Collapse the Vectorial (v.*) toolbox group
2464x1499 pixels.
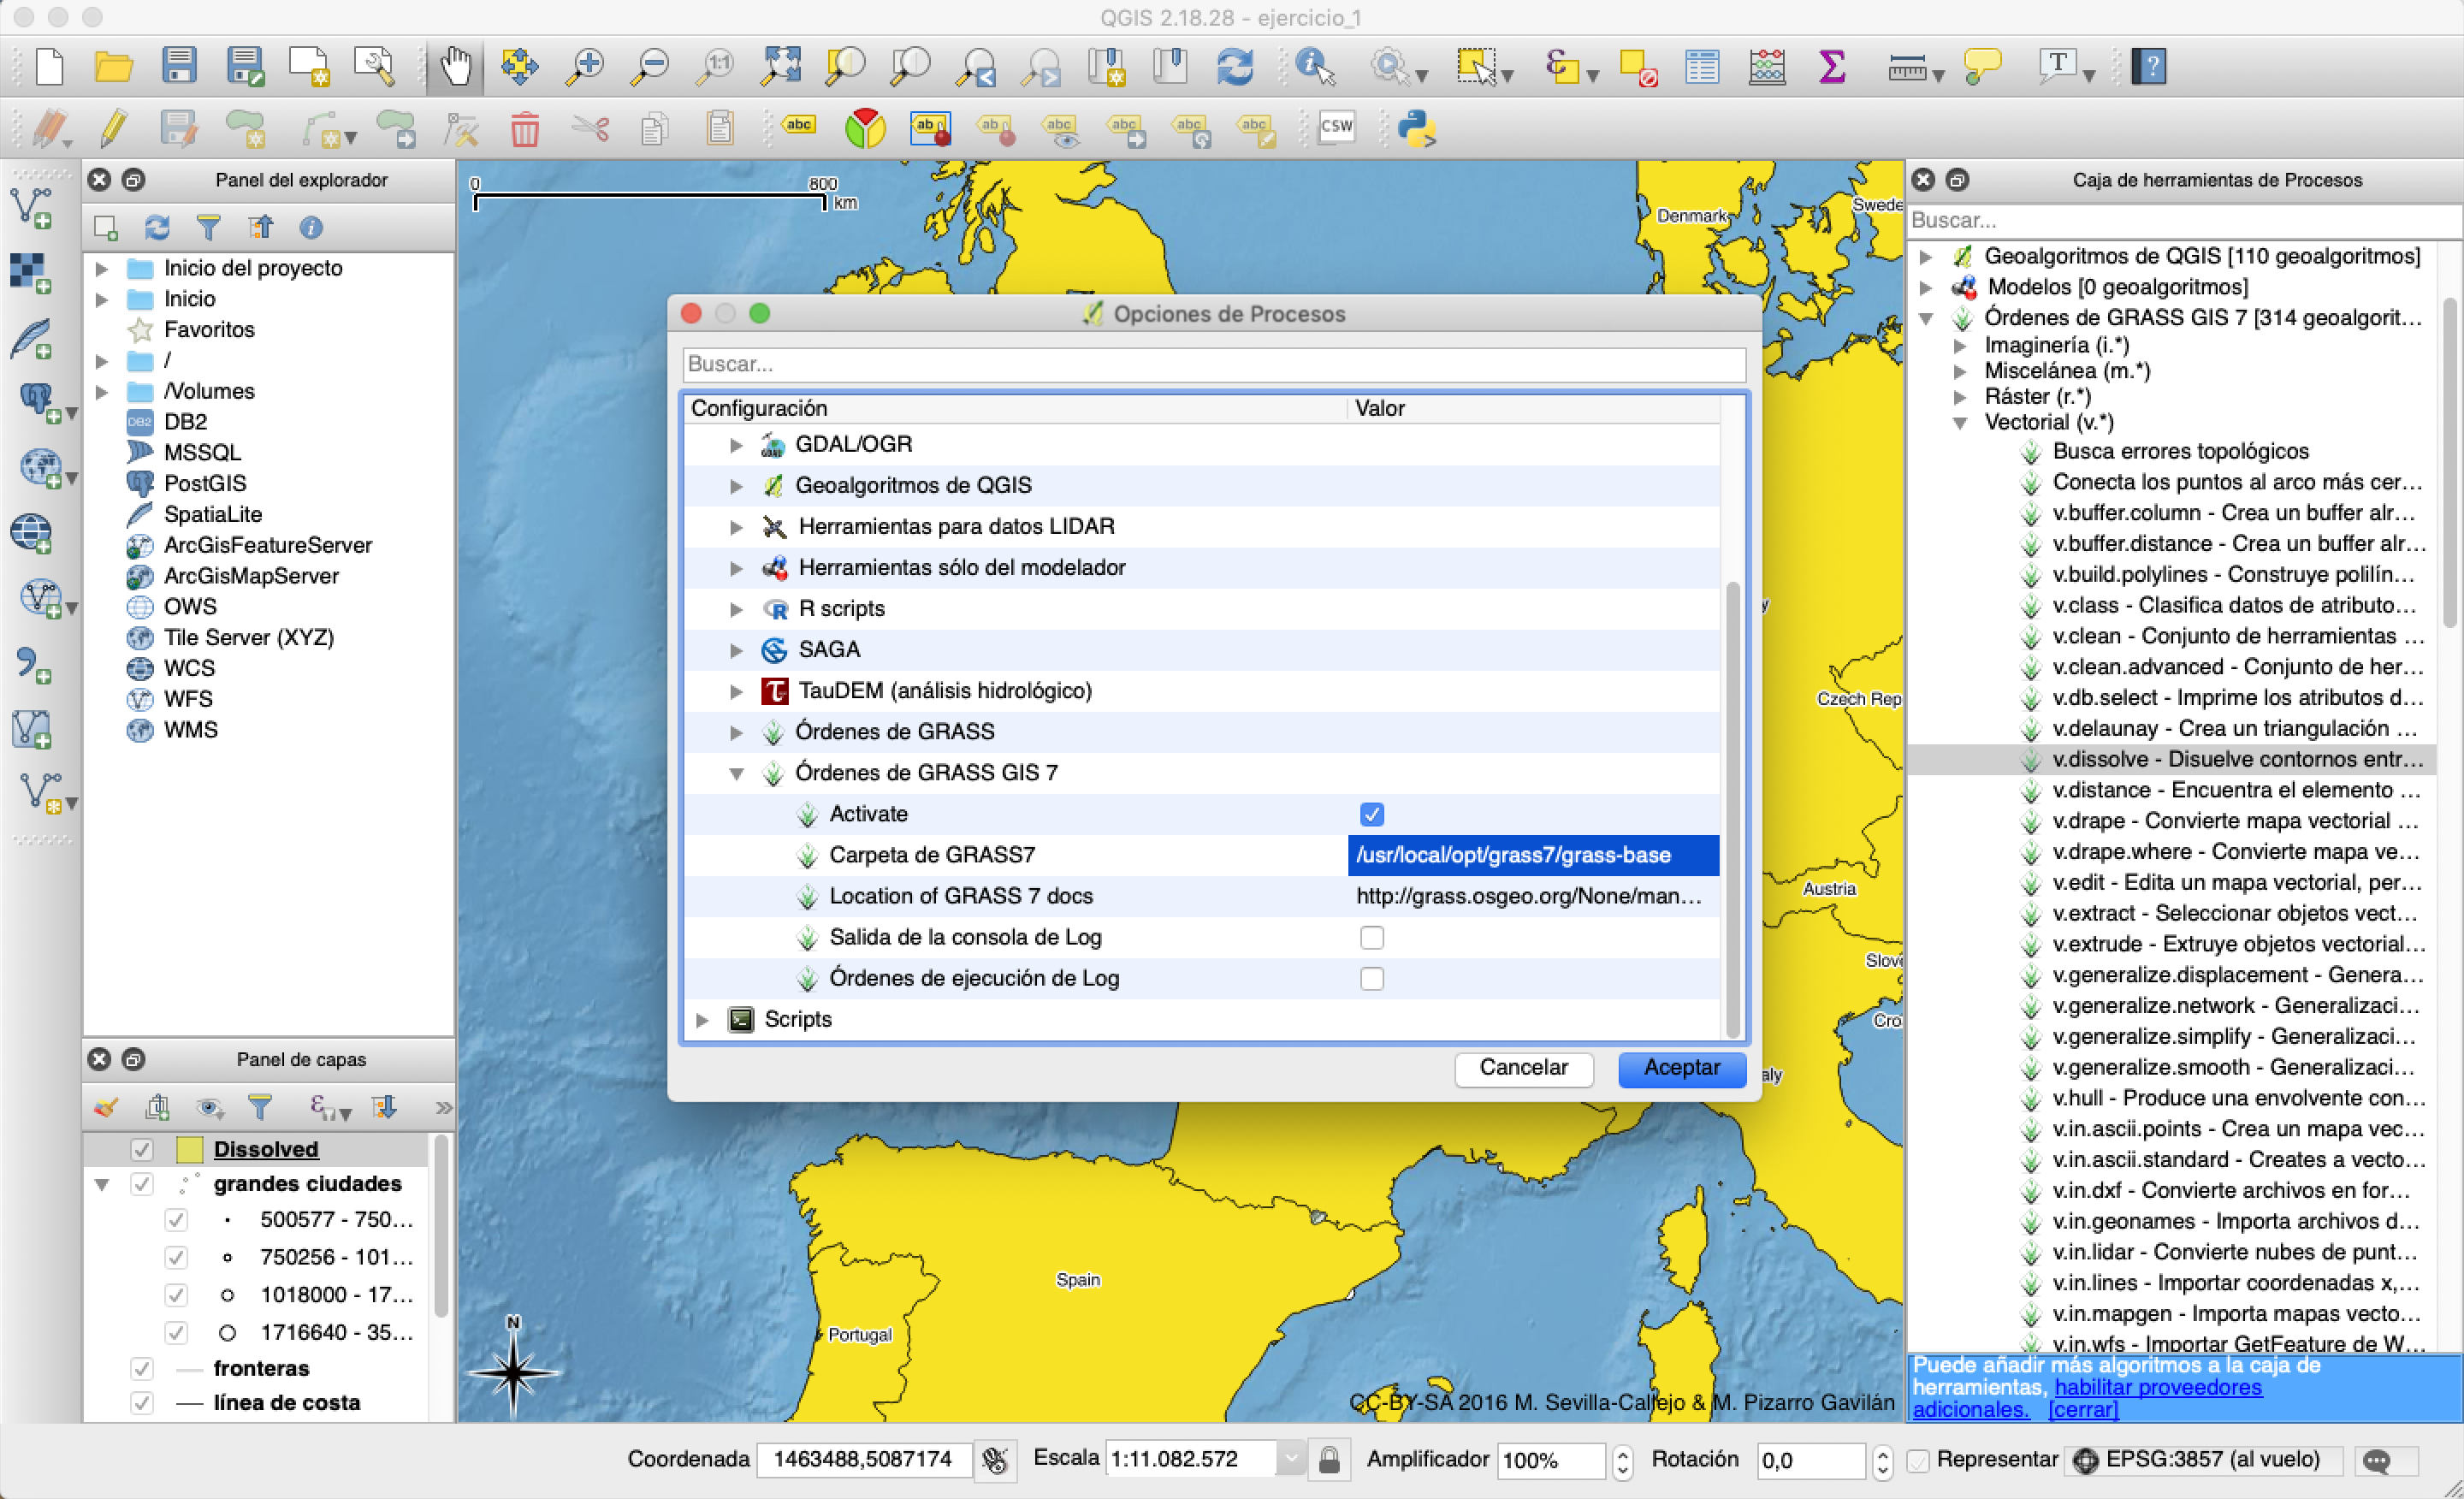[1960, 423]
